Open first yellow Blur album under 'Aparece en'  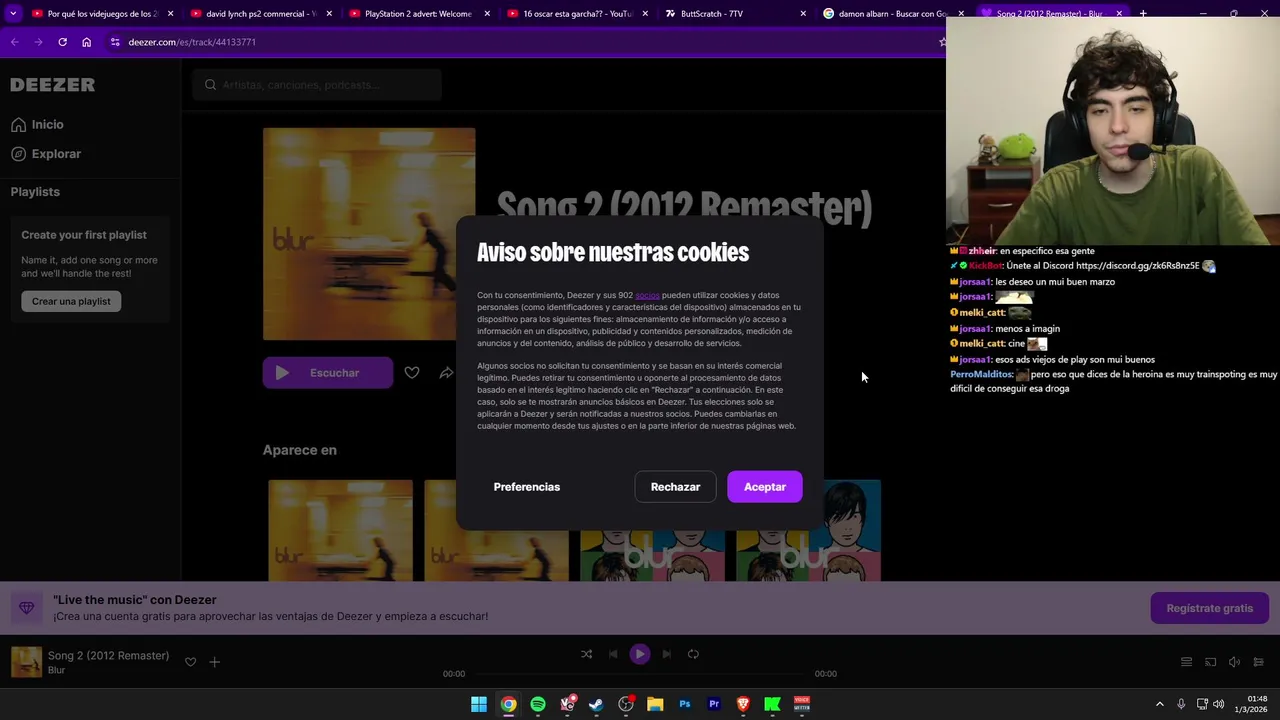340,530
